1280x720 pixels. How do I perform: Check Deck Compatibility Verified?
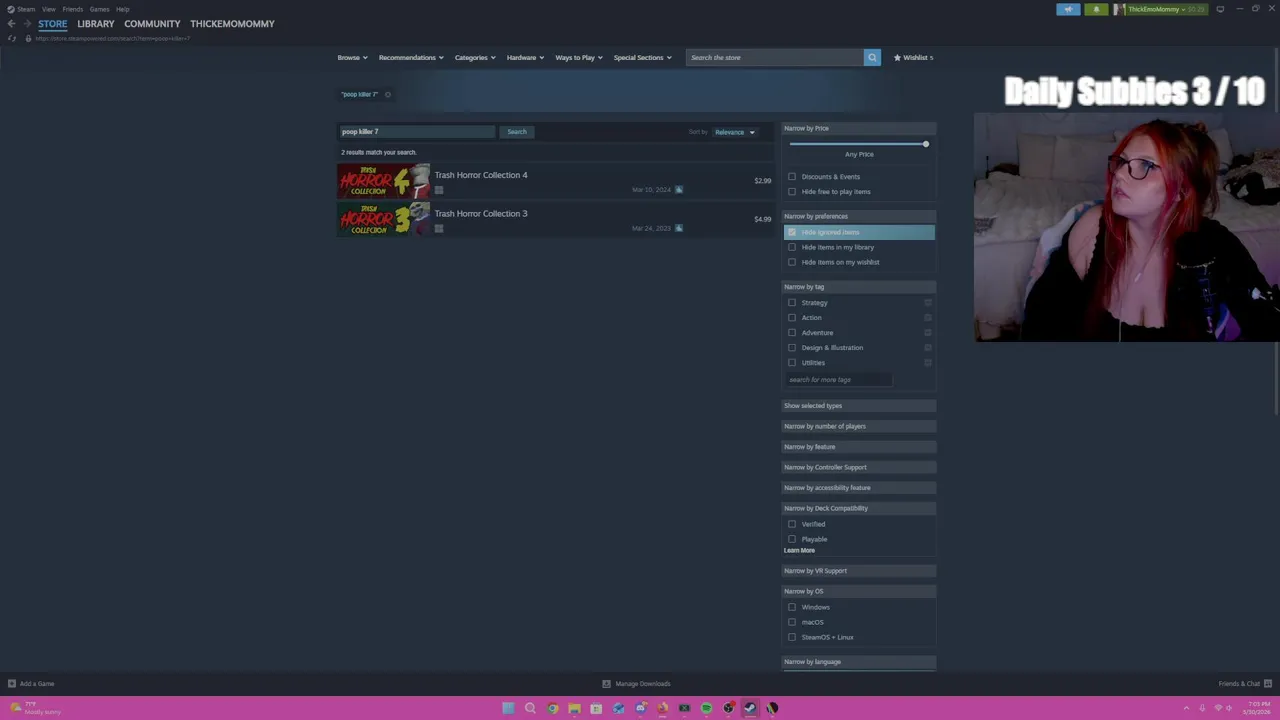click(792, 524)
